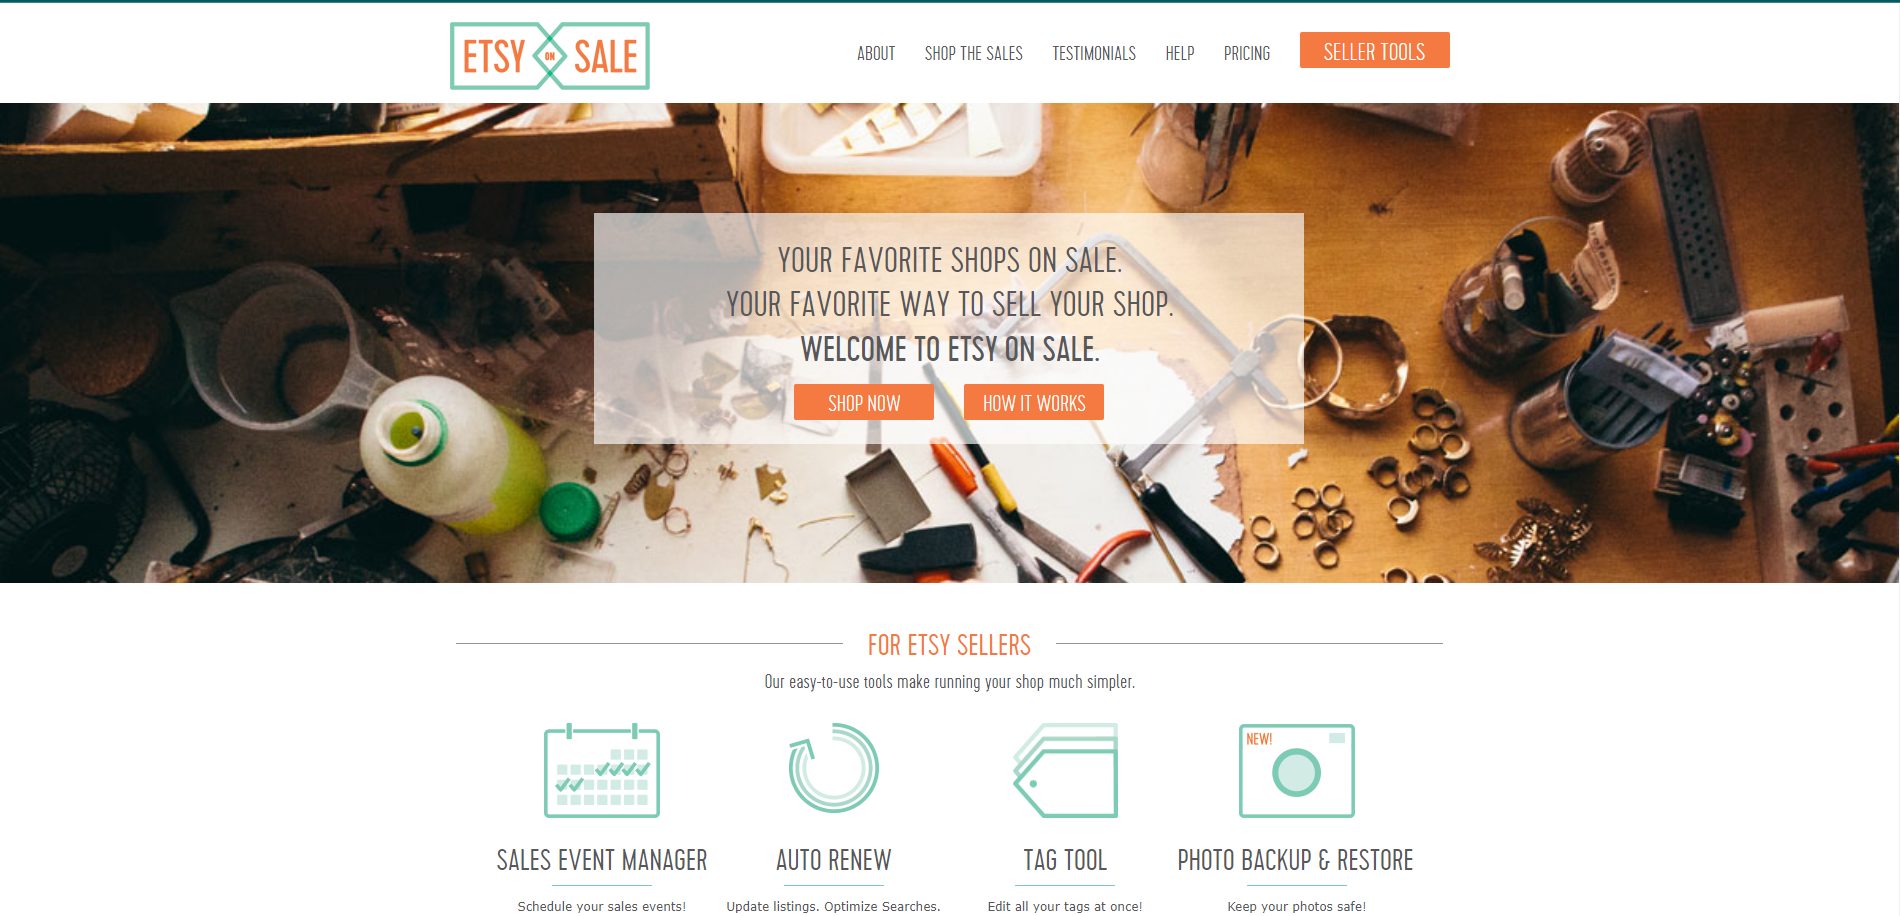
Task: Open the Tag Tool heading link
Action: point(1065,860)
